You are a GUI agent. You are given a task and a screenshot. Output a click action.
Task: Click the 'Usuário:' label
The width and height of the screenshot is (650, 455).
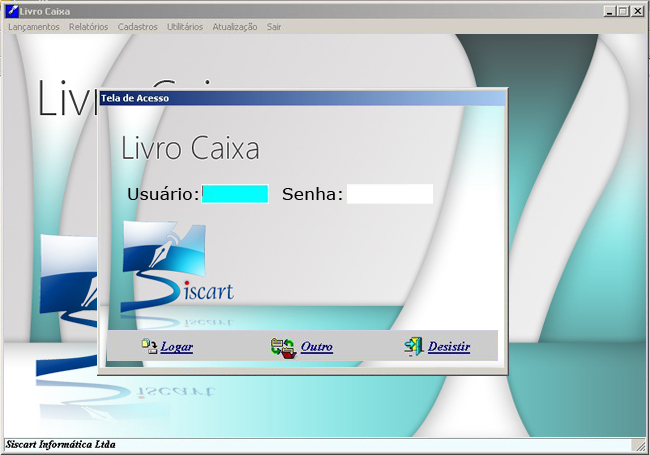(163, 194)
